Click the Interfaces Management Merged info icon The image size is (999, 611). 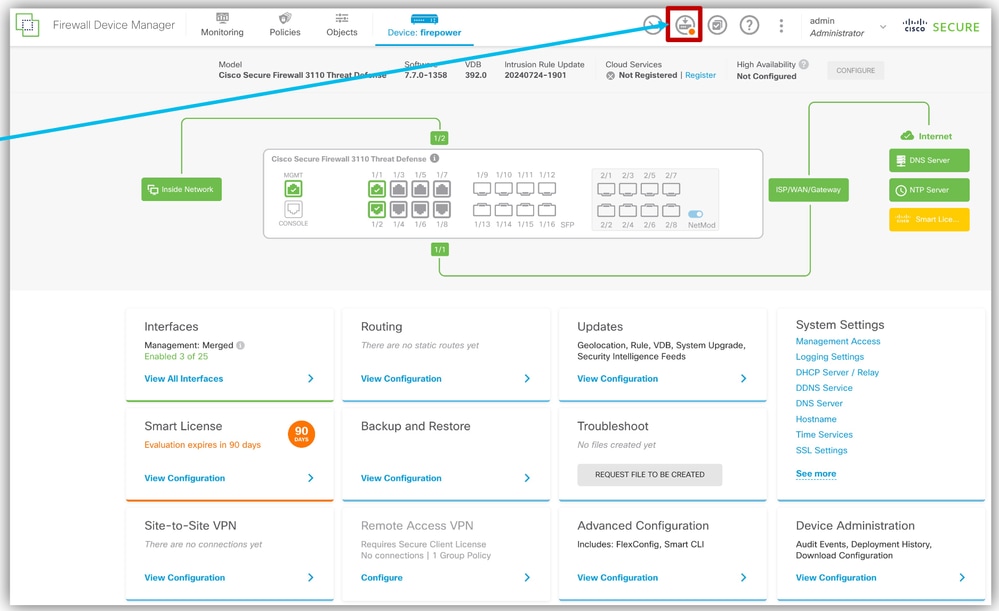(x=241, y=345)
